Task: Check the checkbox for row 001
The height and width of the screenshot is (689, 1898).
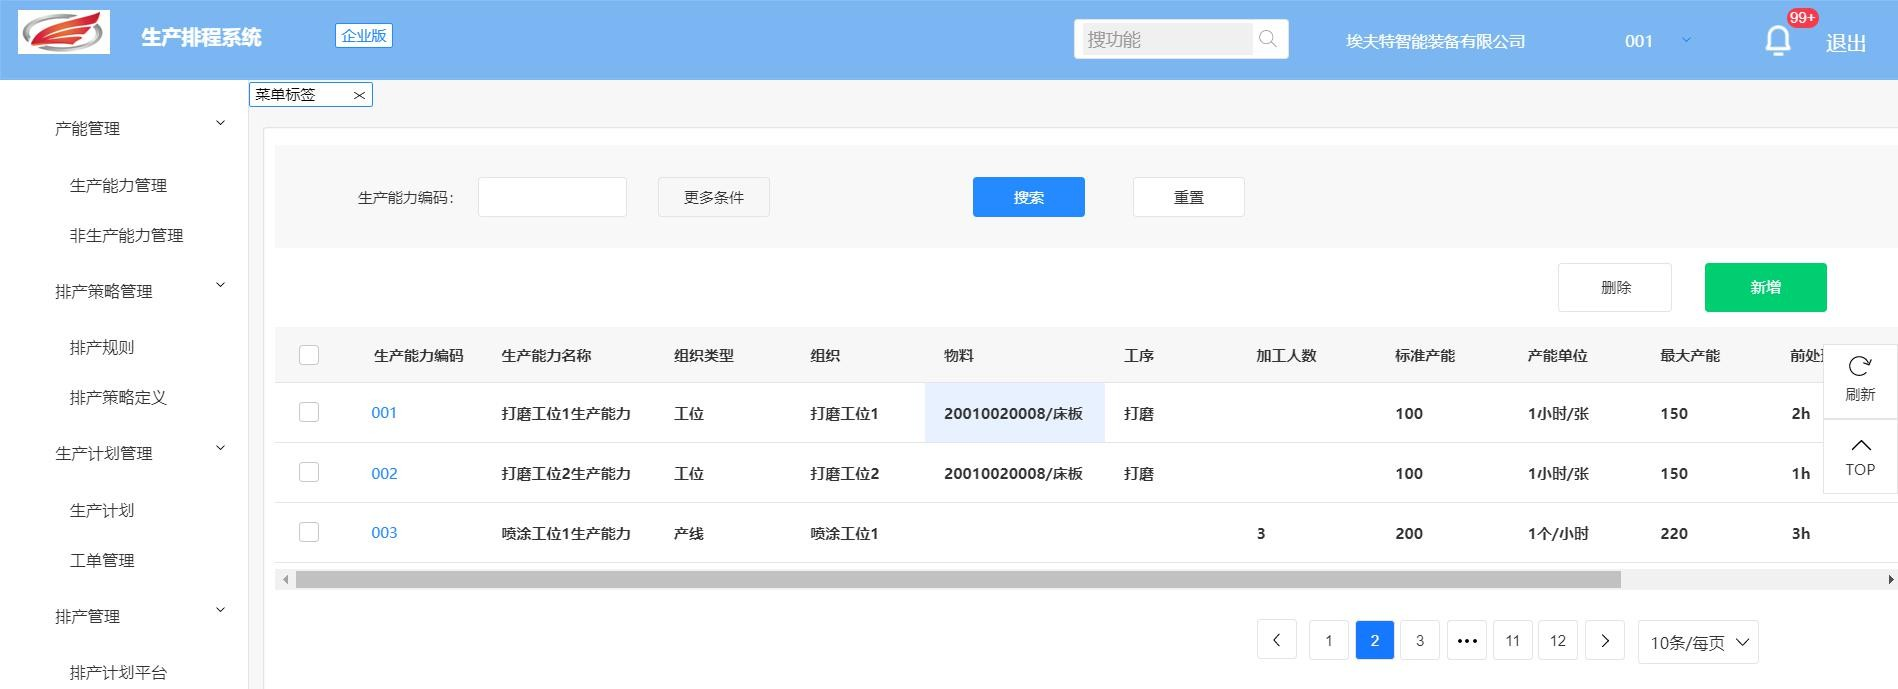Action: pos(309,412)
